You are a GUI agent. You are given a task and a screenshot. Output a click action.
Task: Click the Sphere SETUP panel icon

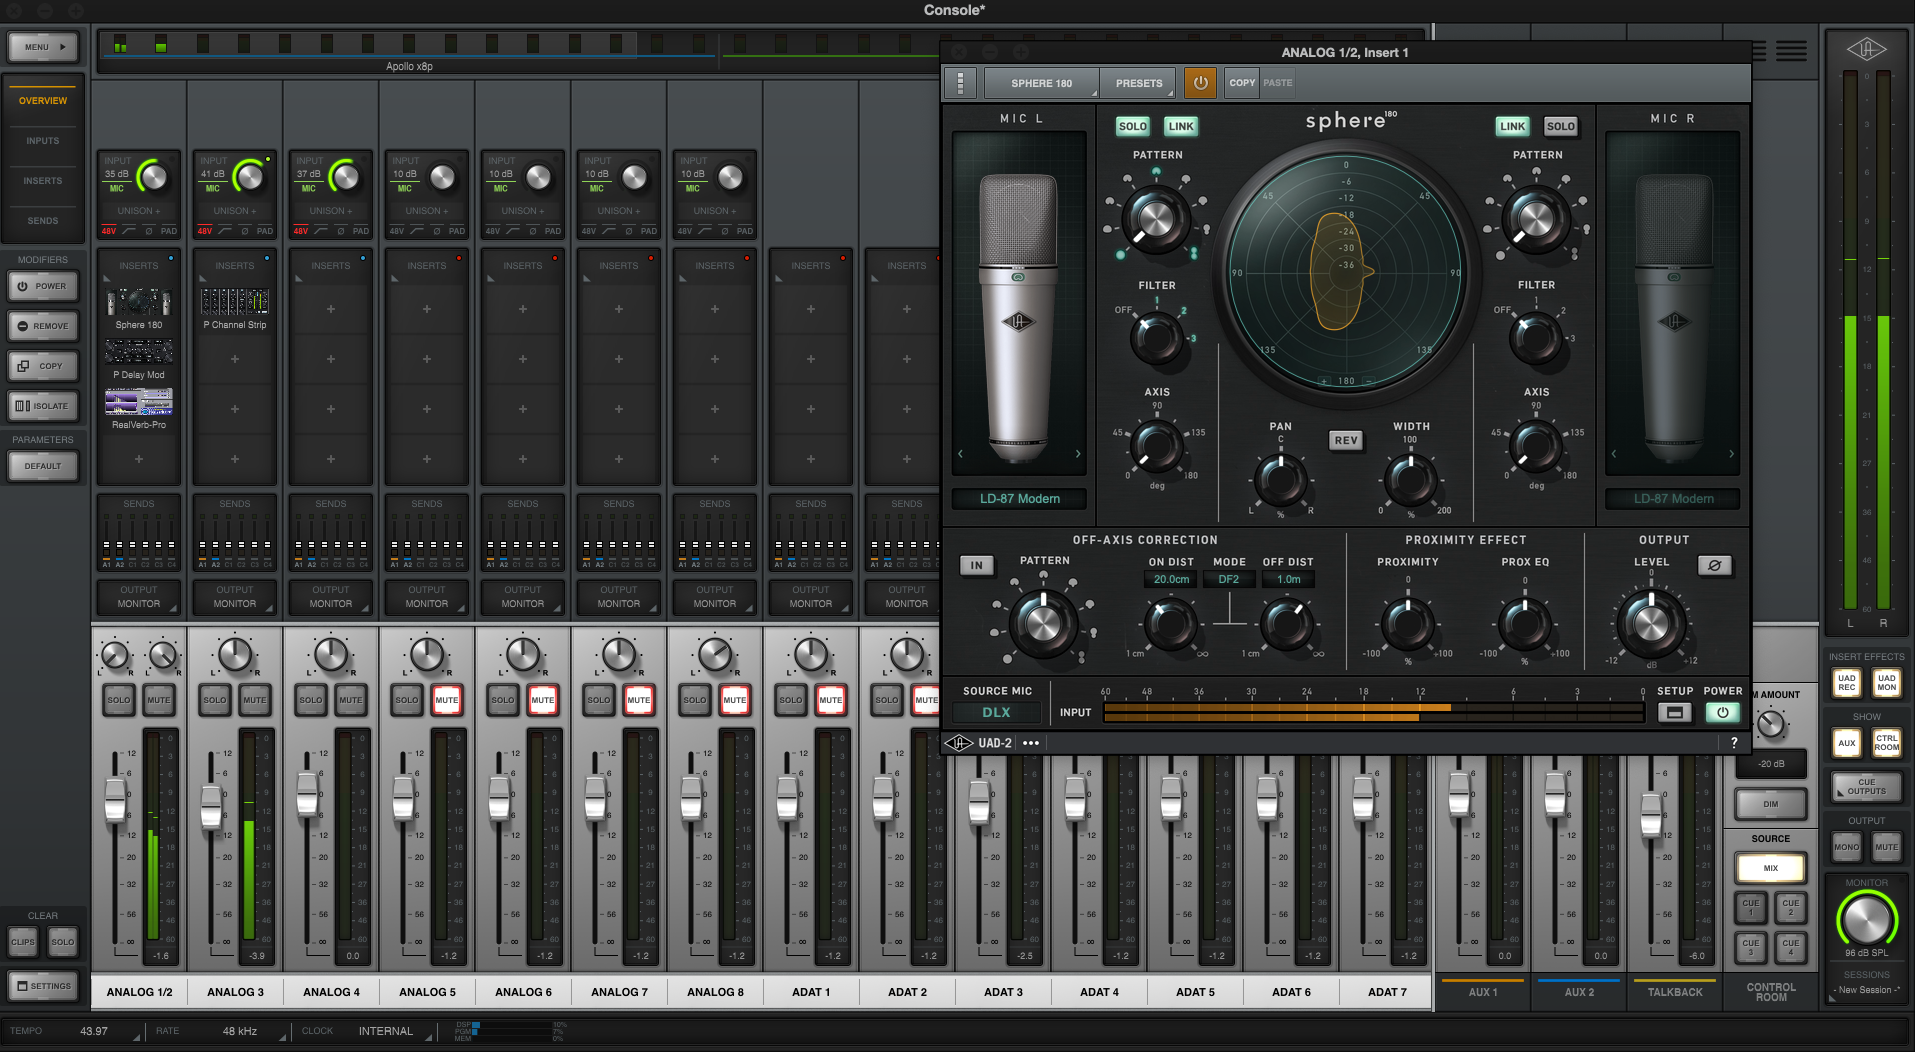tap(1674, 713)
